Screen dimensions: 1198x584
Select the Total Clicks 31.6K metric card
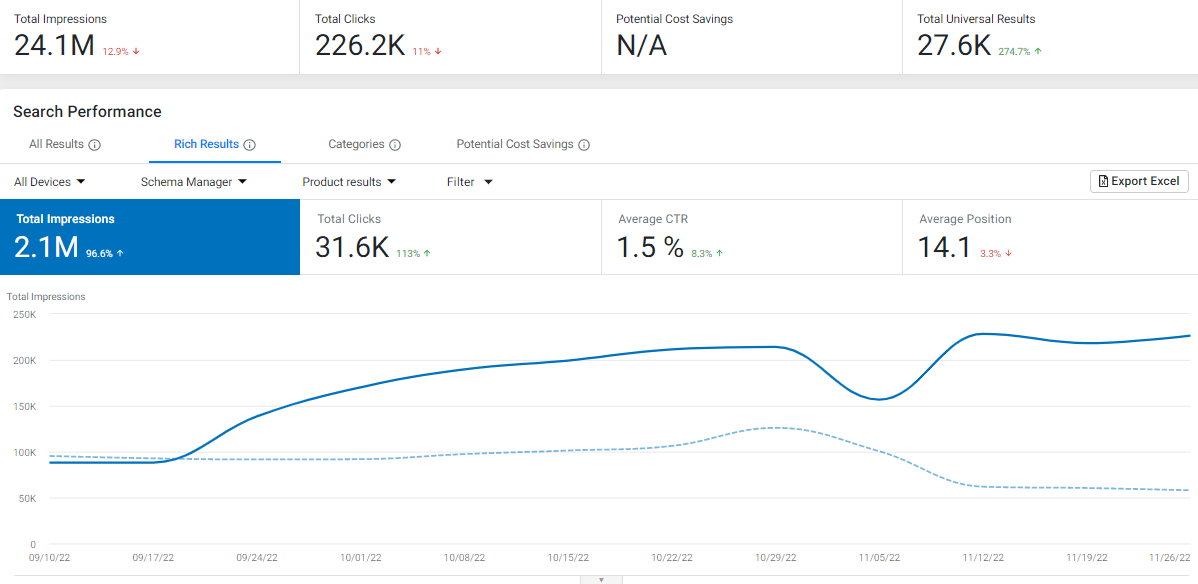(x=449, y=237)
